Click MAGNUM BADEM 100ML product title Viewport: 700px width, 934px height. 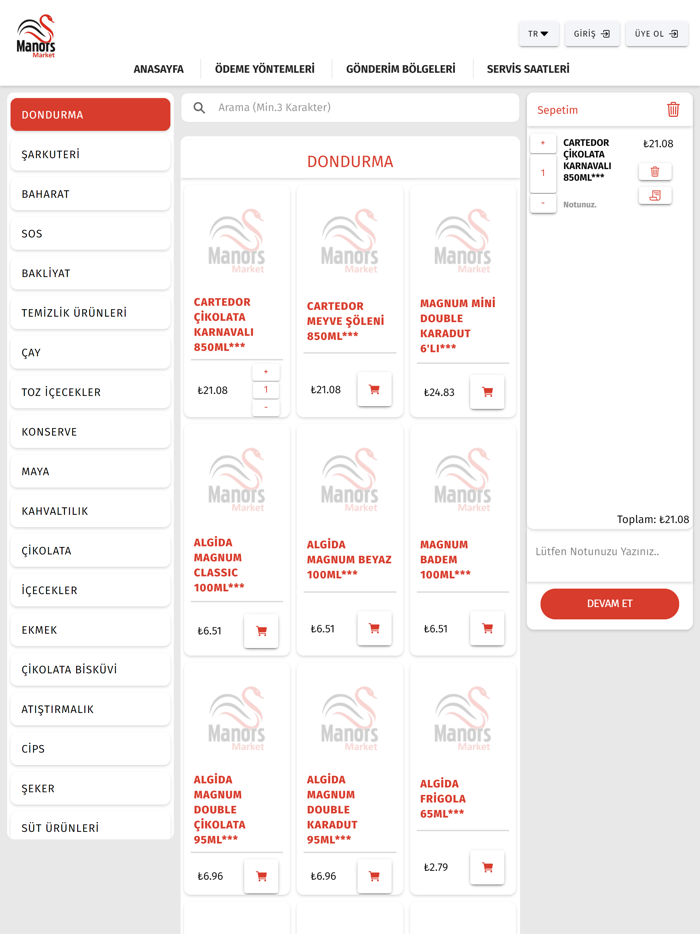(445, 559)
